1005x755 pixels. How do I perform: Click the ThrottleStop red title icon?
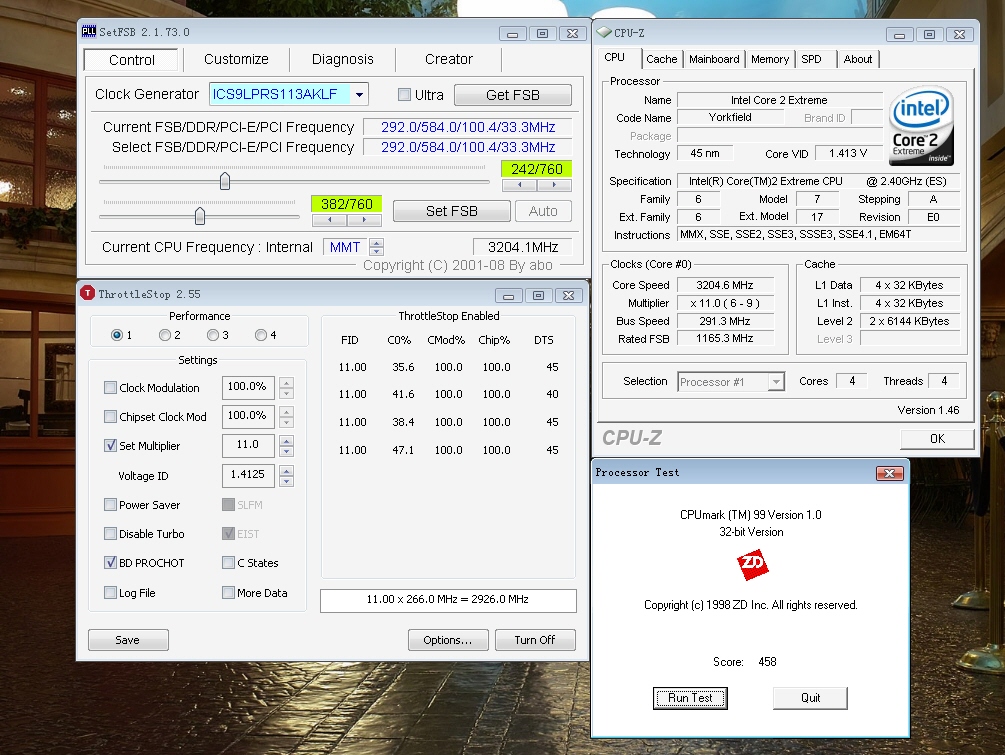[87, 293]
